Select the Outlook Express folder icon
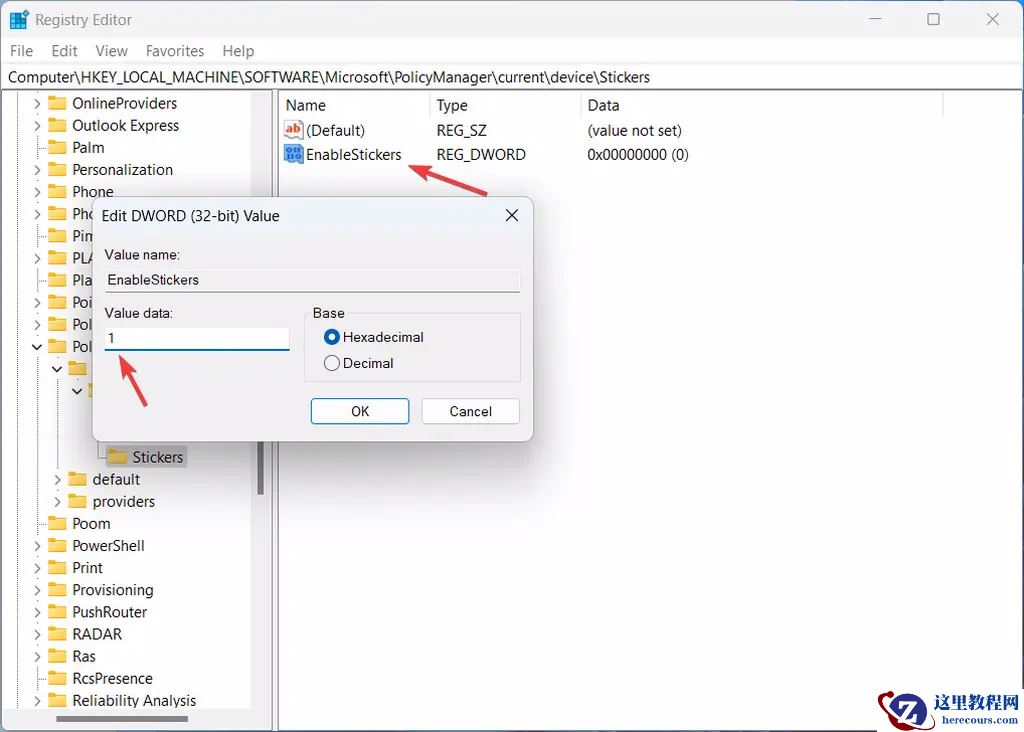 point(57,125)
